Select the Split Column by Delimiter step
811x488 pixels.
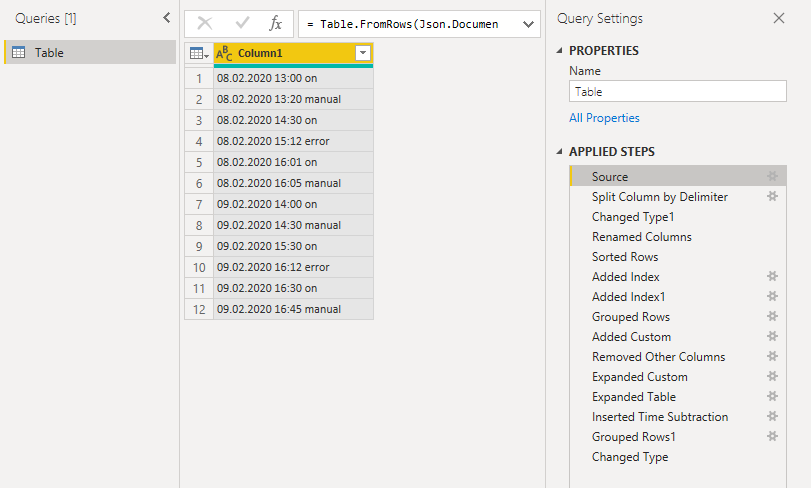(678, 196)
